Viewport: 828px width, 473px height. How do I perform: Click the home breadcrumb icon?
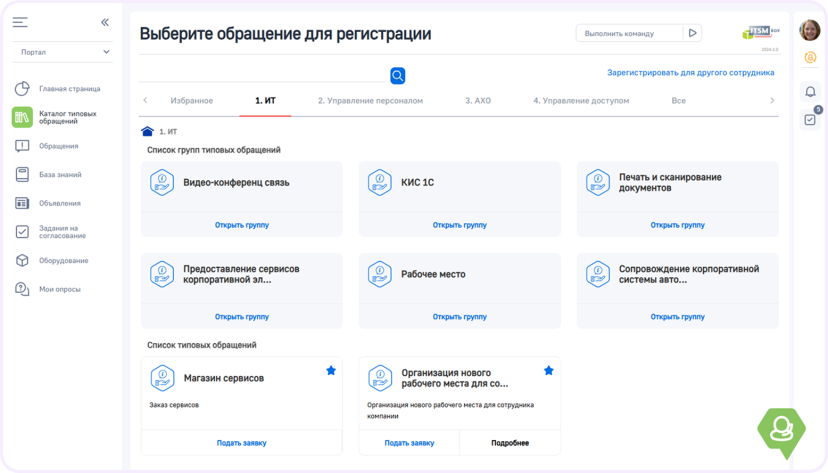pos(147,131)
